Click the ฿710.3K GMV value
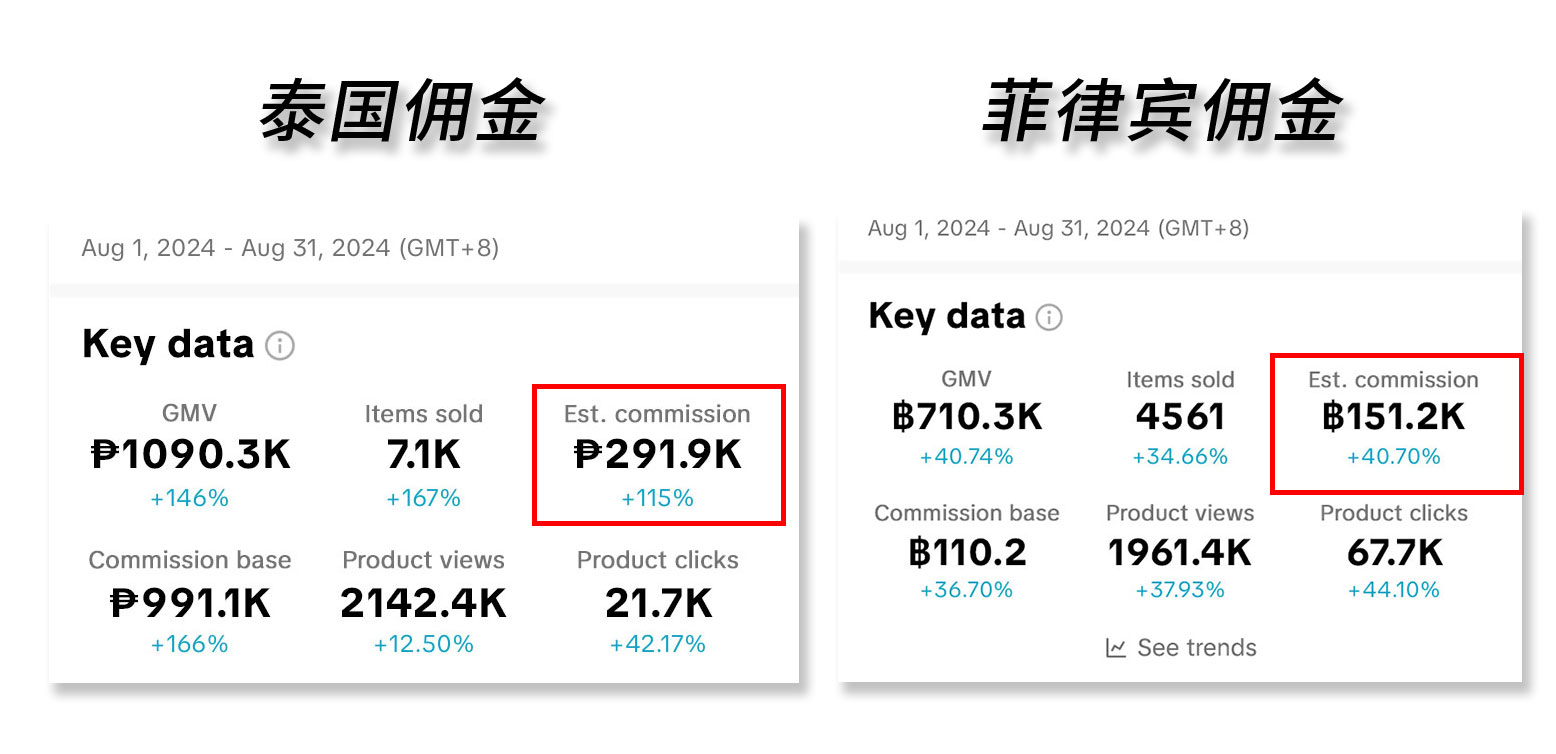The image size is (1556, 754). pyautogui.click(x=967, y=416)
